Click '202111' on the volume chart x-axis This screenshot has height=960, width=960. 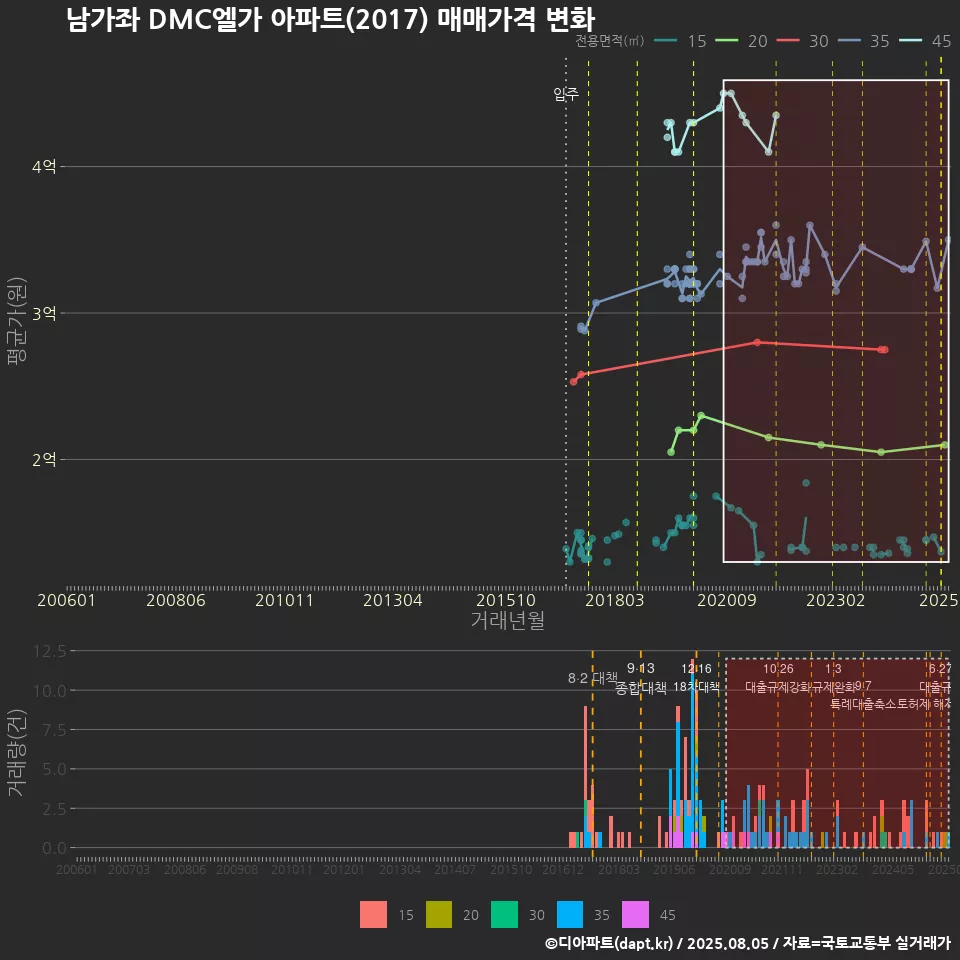pos(782,869)
